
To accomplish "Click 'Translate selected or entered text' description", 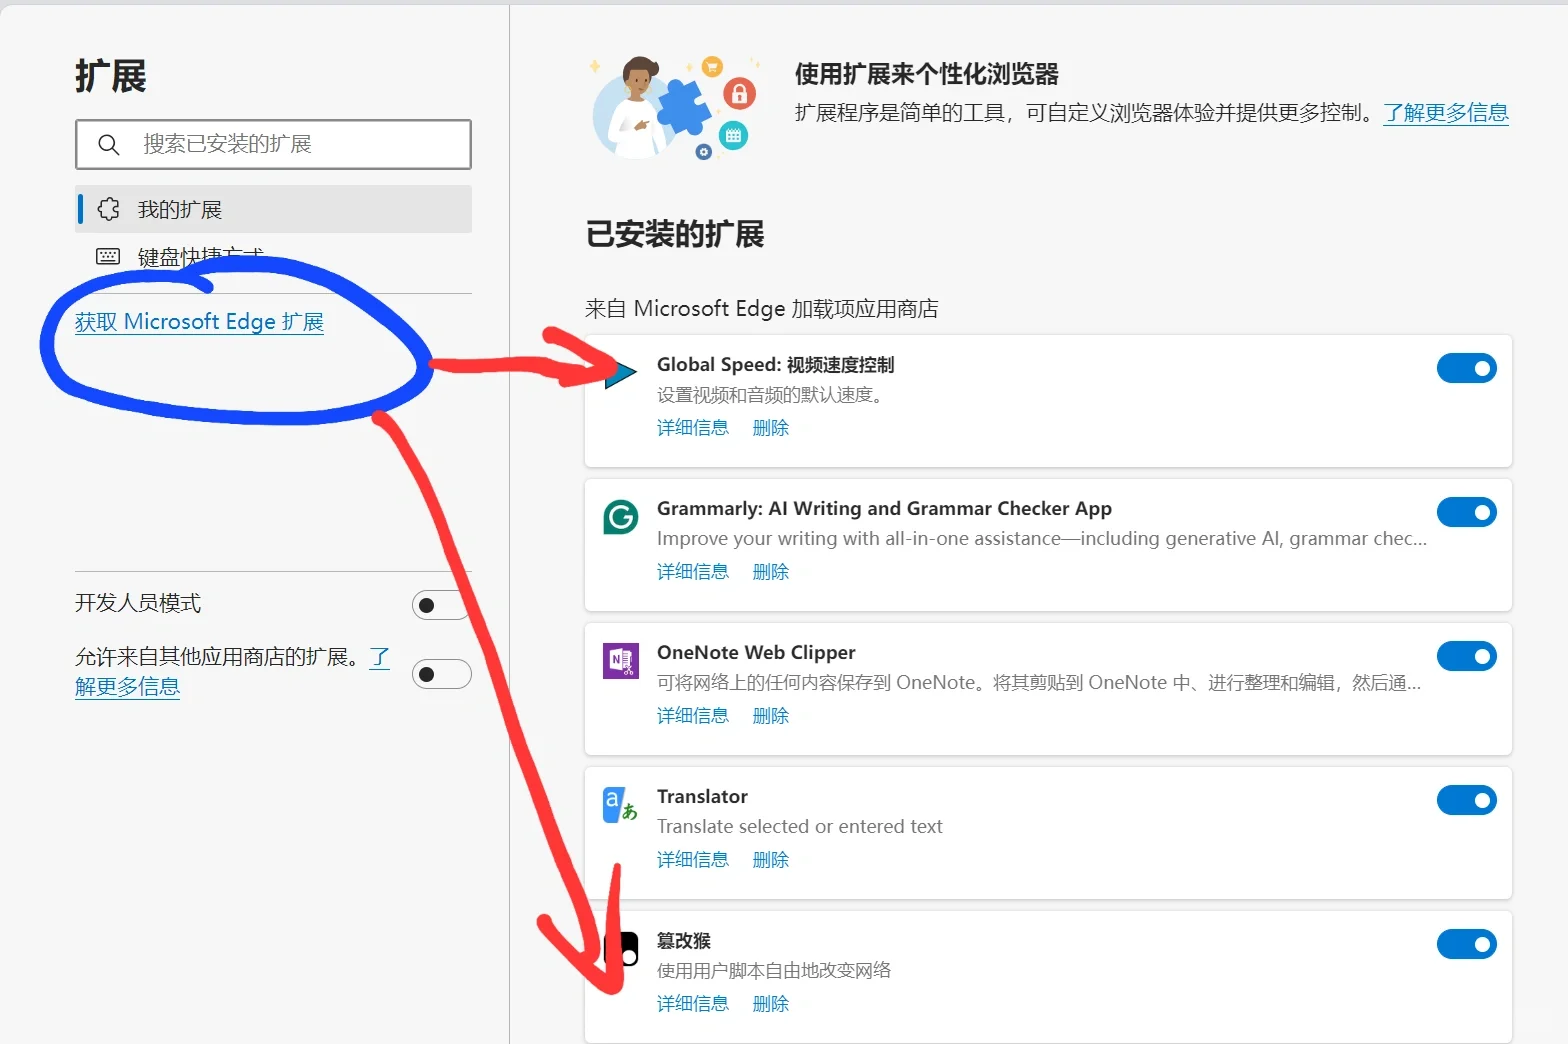I will pos(800,827).
